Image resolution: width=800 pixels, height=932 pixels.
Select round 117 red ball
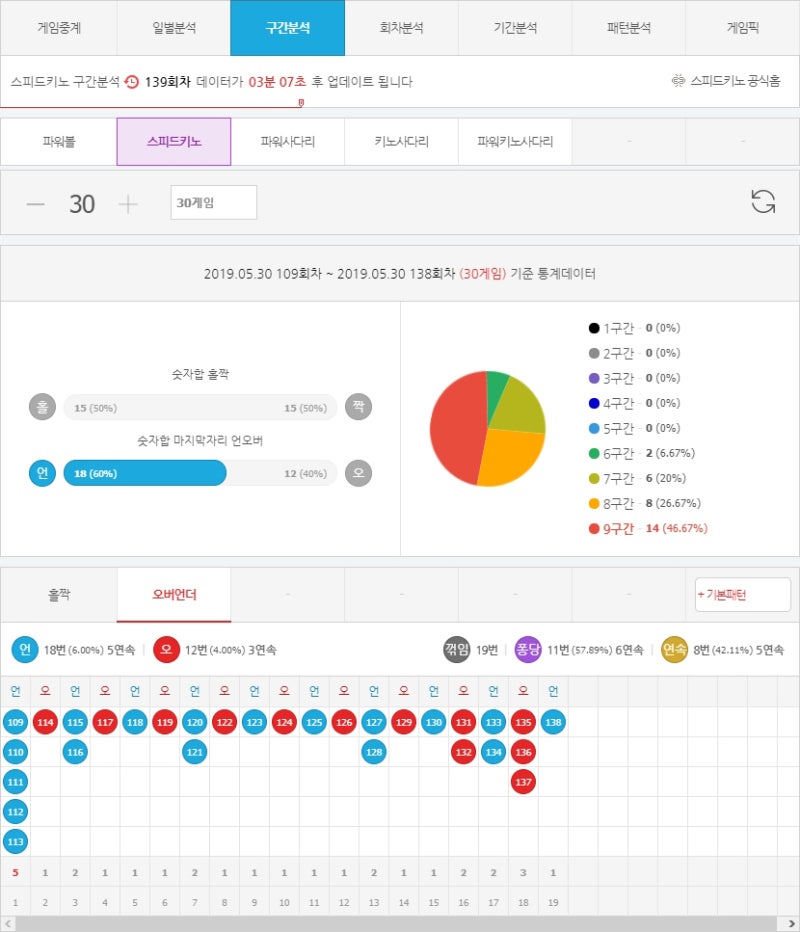[x=105, y=722]
